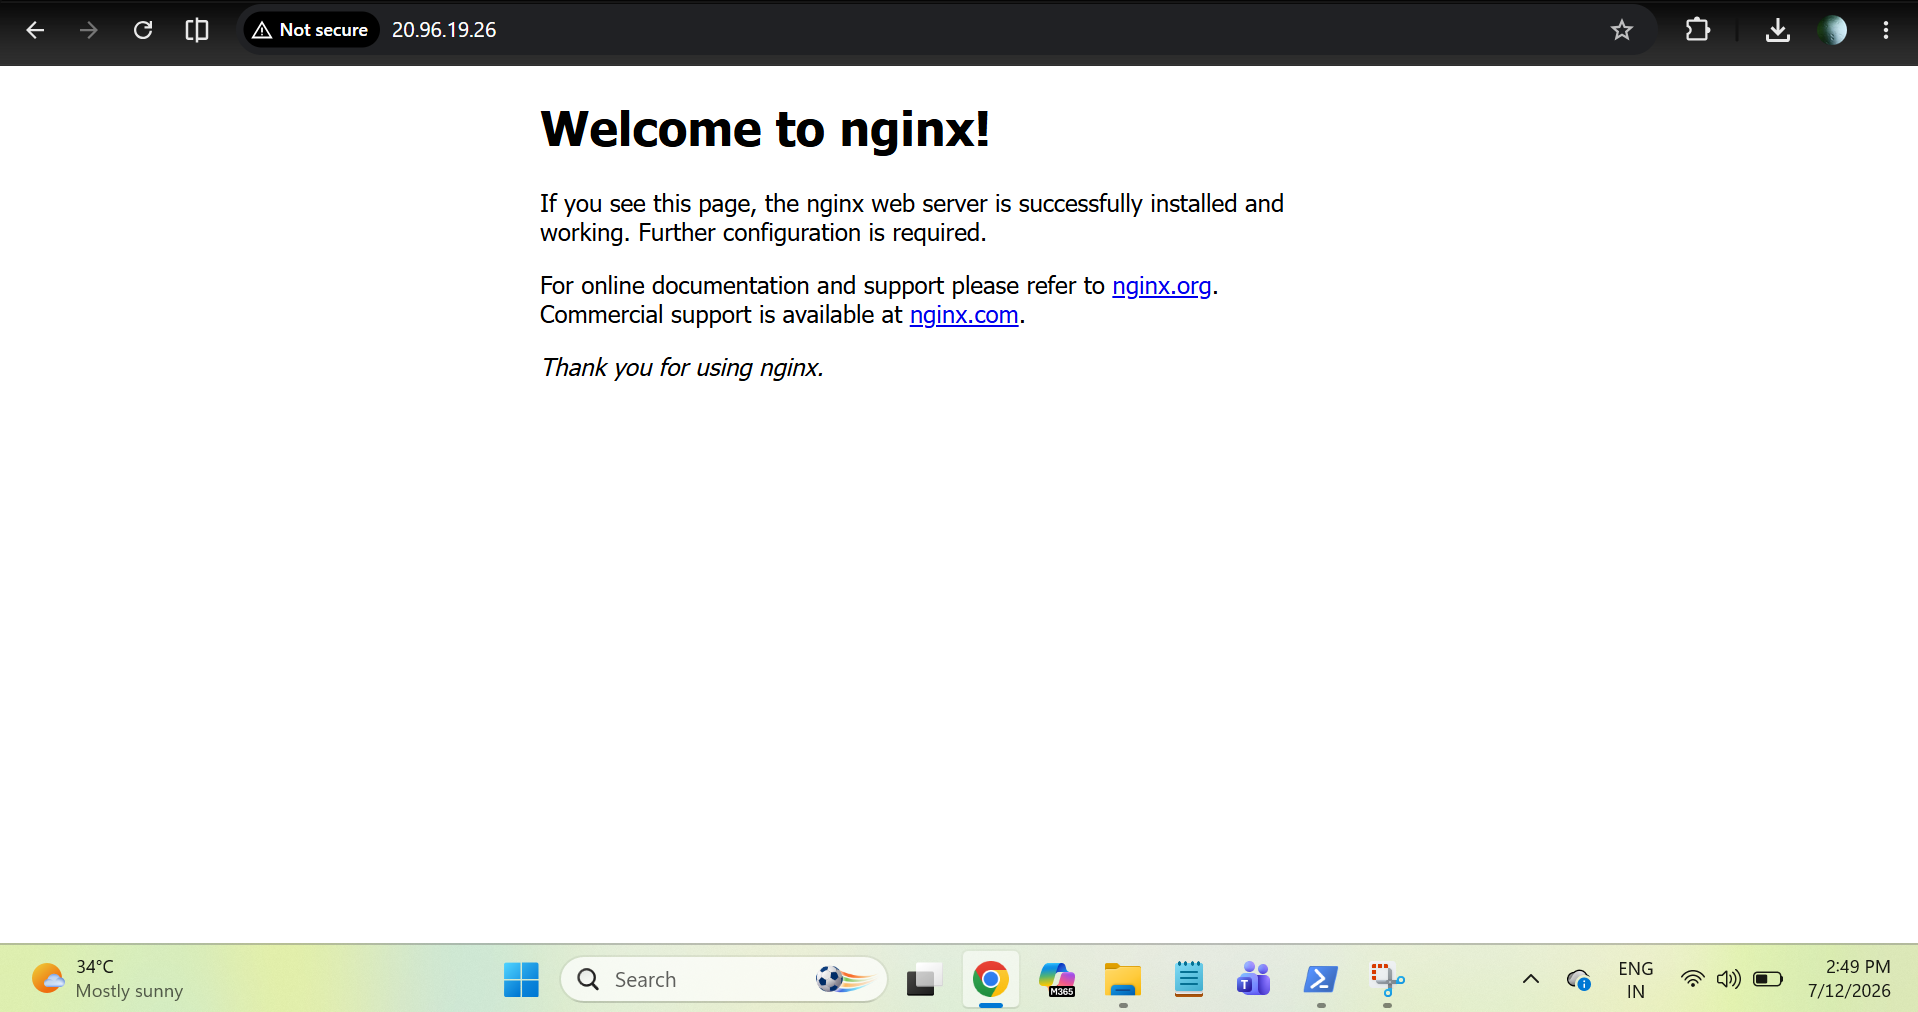Click the Chrome taskbar icon

point(990,980)
